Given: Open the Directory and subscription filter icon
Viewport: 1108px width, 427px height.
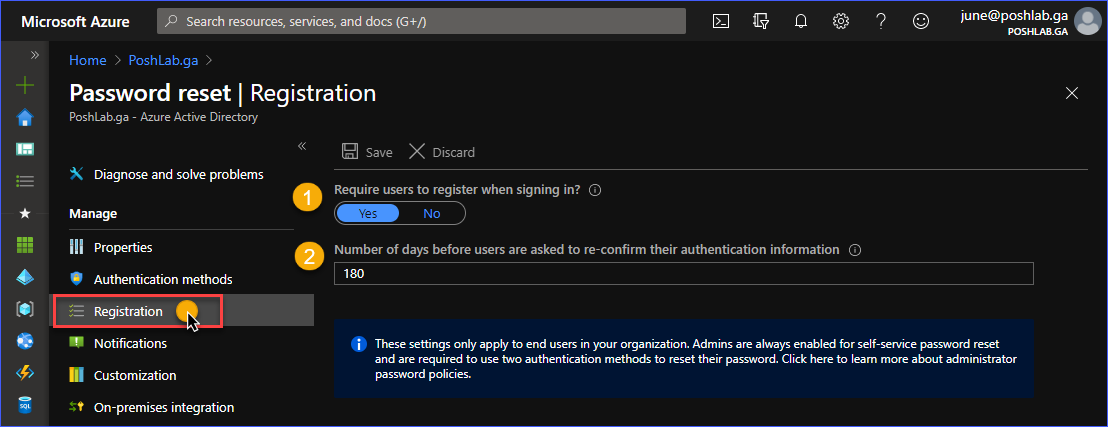Looking at the screenshot, I should click(761, 21).
